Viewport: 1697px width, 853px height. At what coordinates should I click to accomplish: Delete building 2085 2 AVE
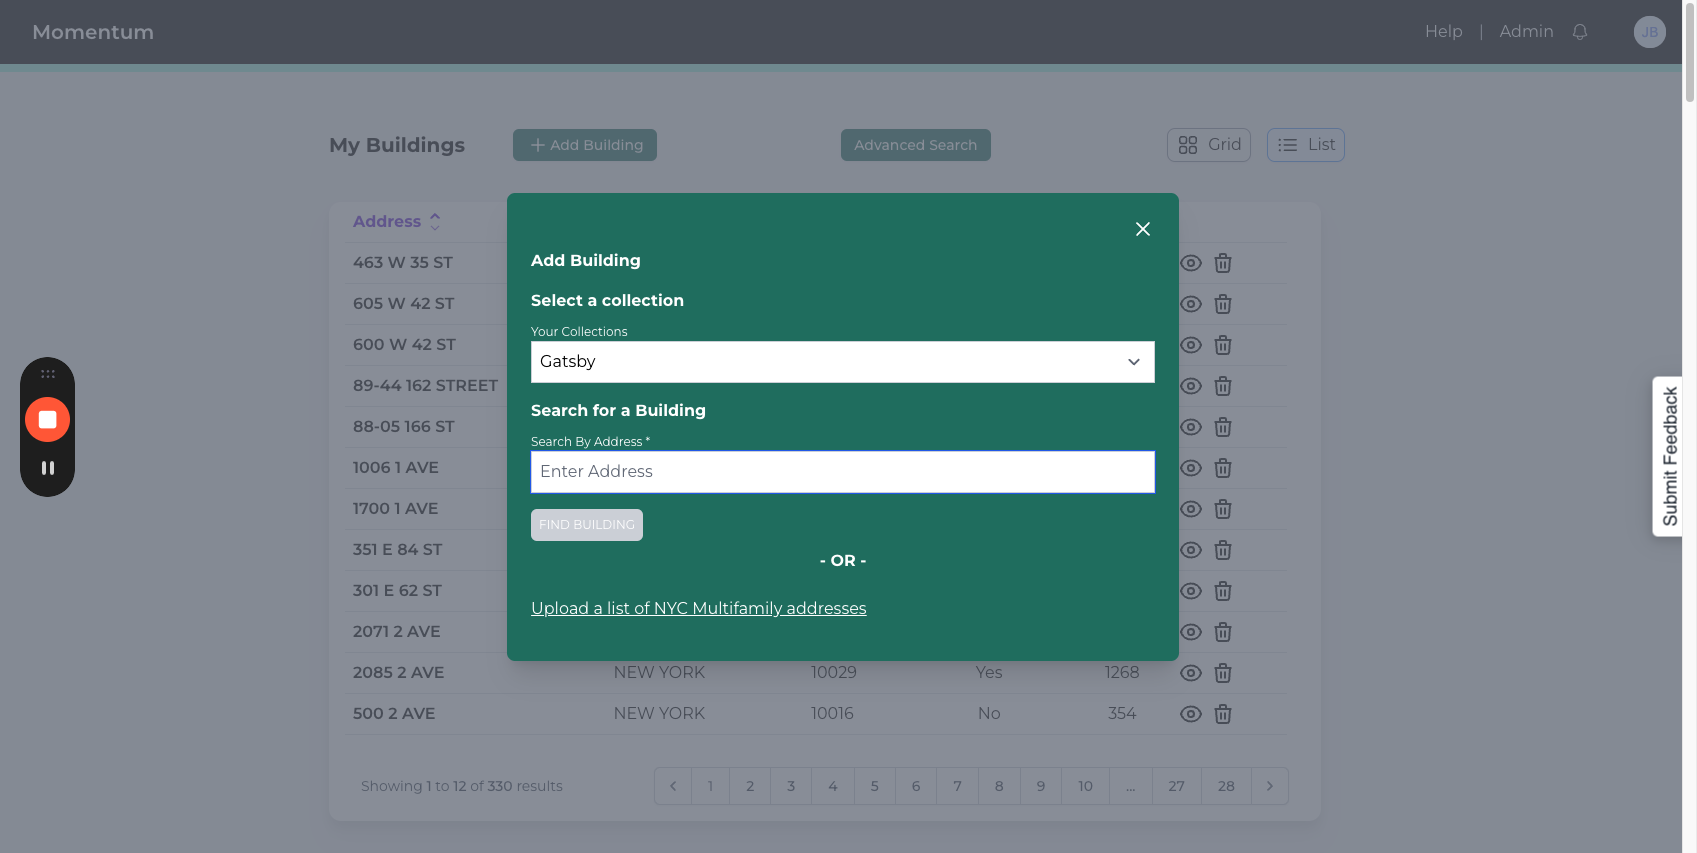(1223, 673)
